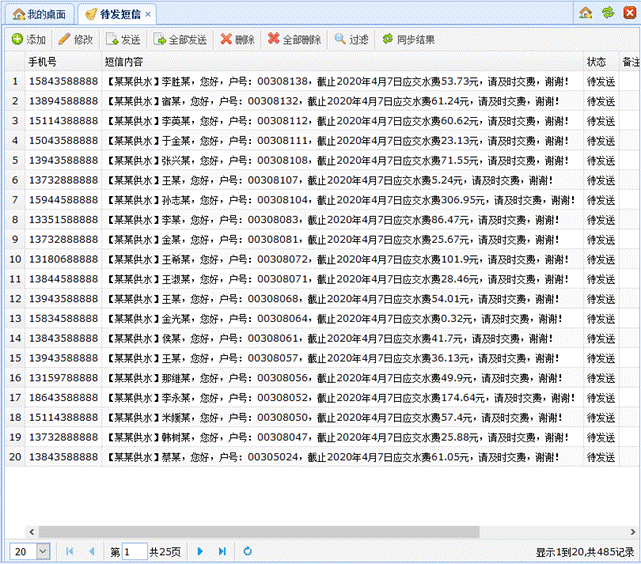Click 待发送 status in row 9
Viewport: 641px width, 564px height.
click(x=601, y=240)
